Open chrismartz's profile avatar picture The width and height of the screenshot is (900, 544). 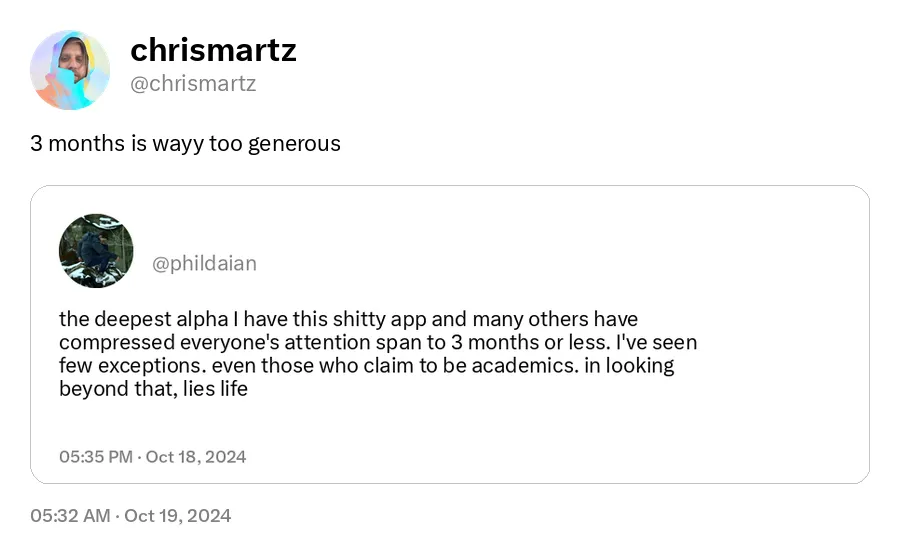point(70,70)
